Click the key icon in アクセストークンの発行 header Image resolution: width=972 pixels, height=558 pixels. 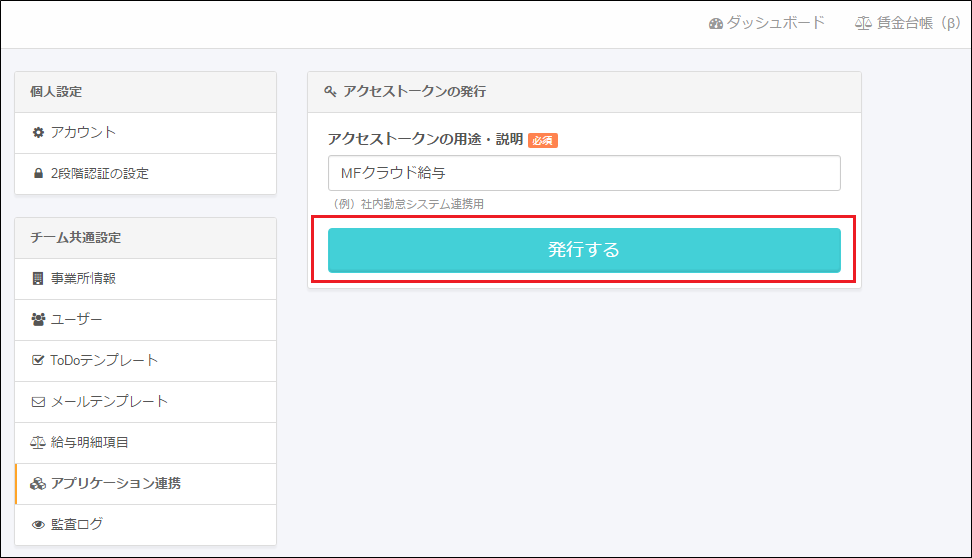pyautogui.click(x=330, y=92)
